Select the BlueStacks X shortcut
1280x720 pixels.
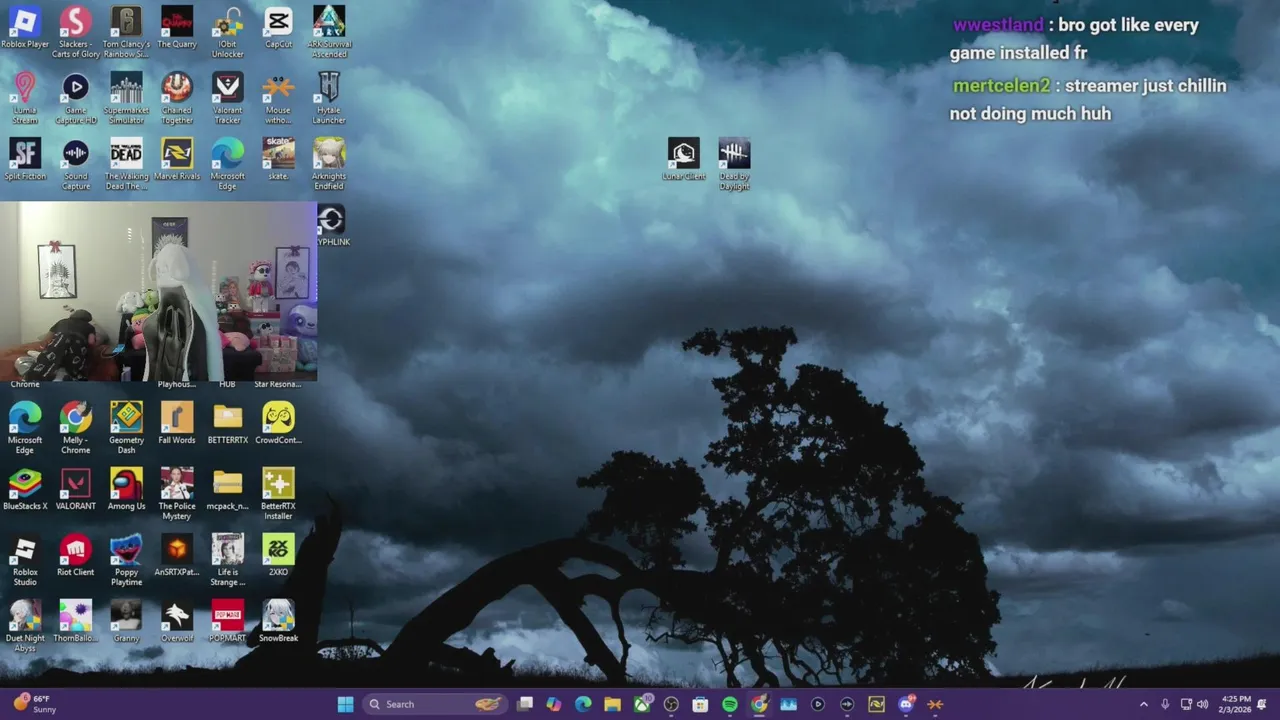pyautogui.click(x=25, y=490)
